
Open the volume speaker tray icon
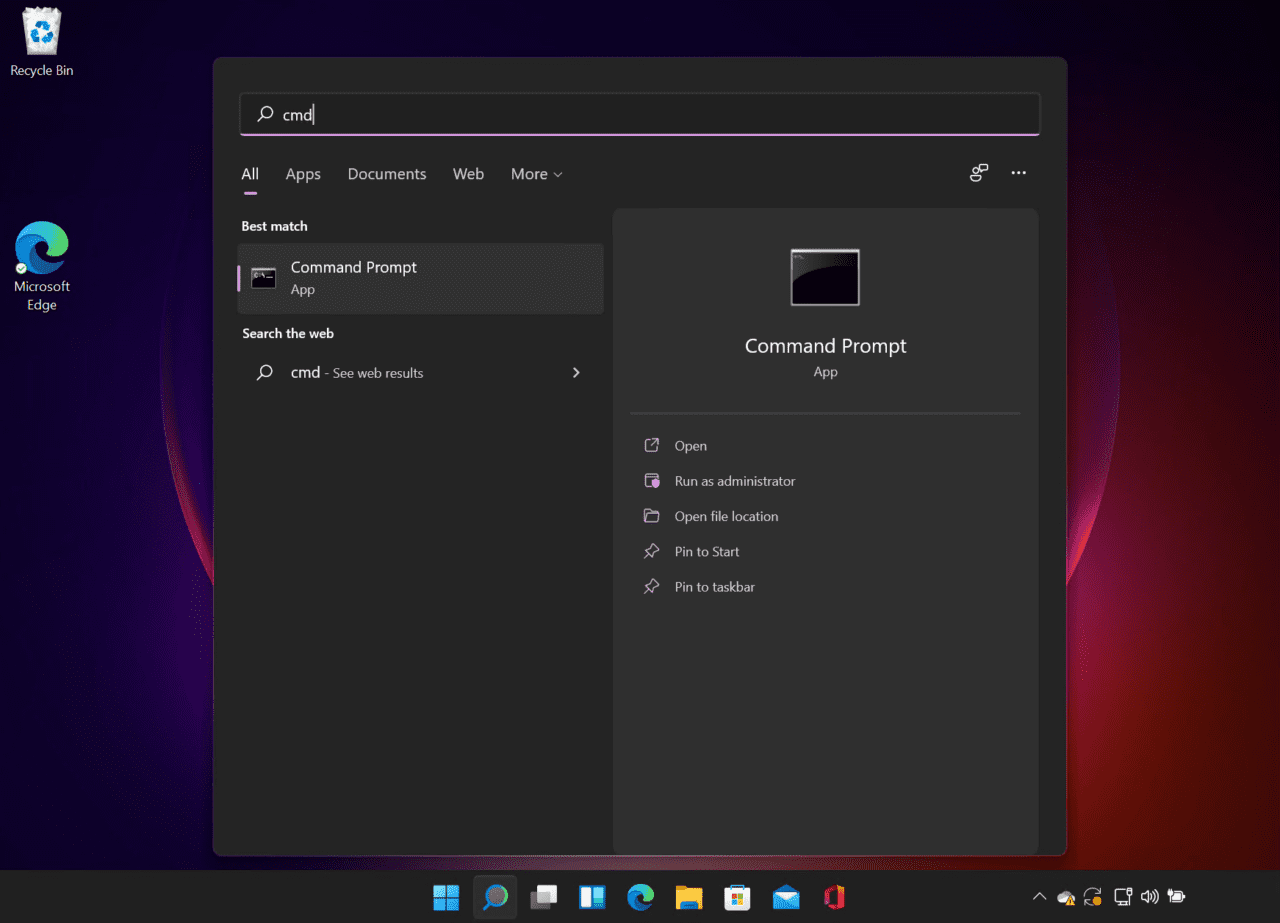[x=1149, y=897]
